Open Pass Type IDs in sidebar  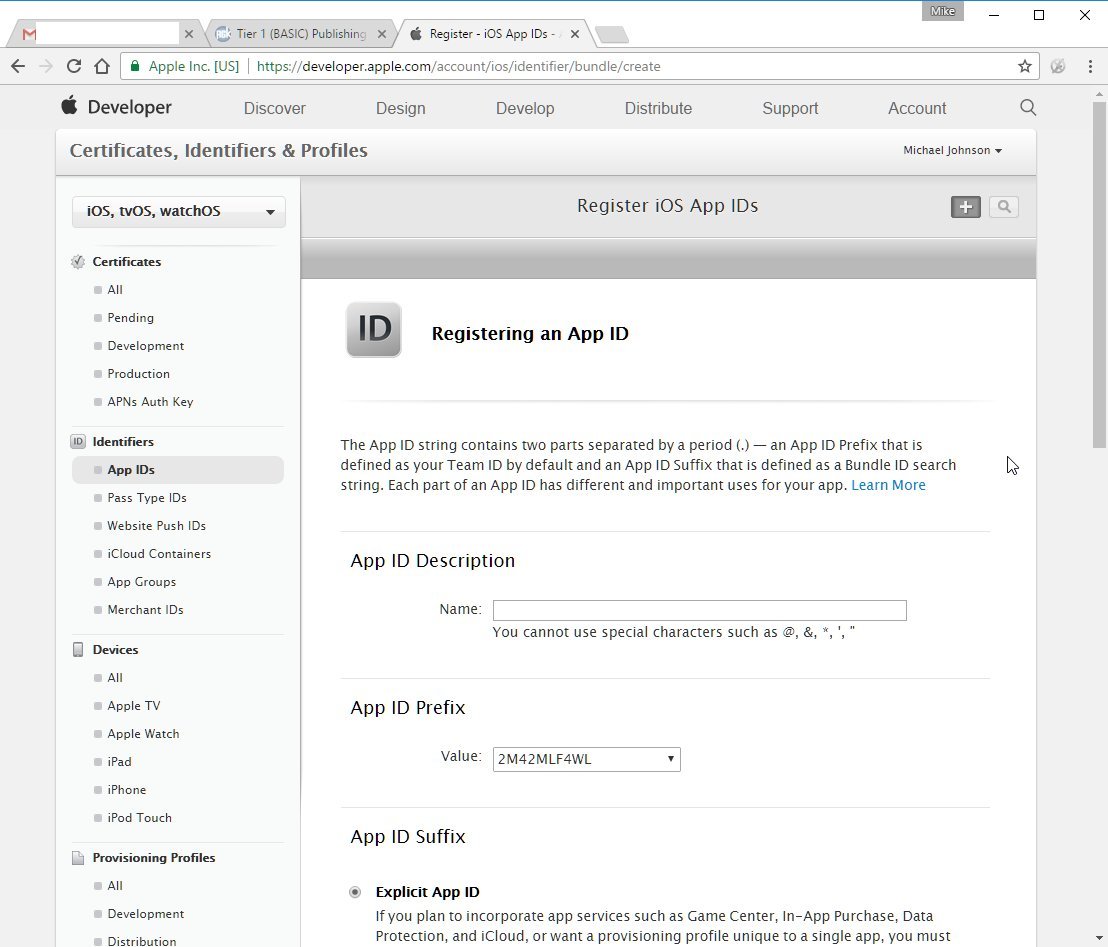pos(147,498)
